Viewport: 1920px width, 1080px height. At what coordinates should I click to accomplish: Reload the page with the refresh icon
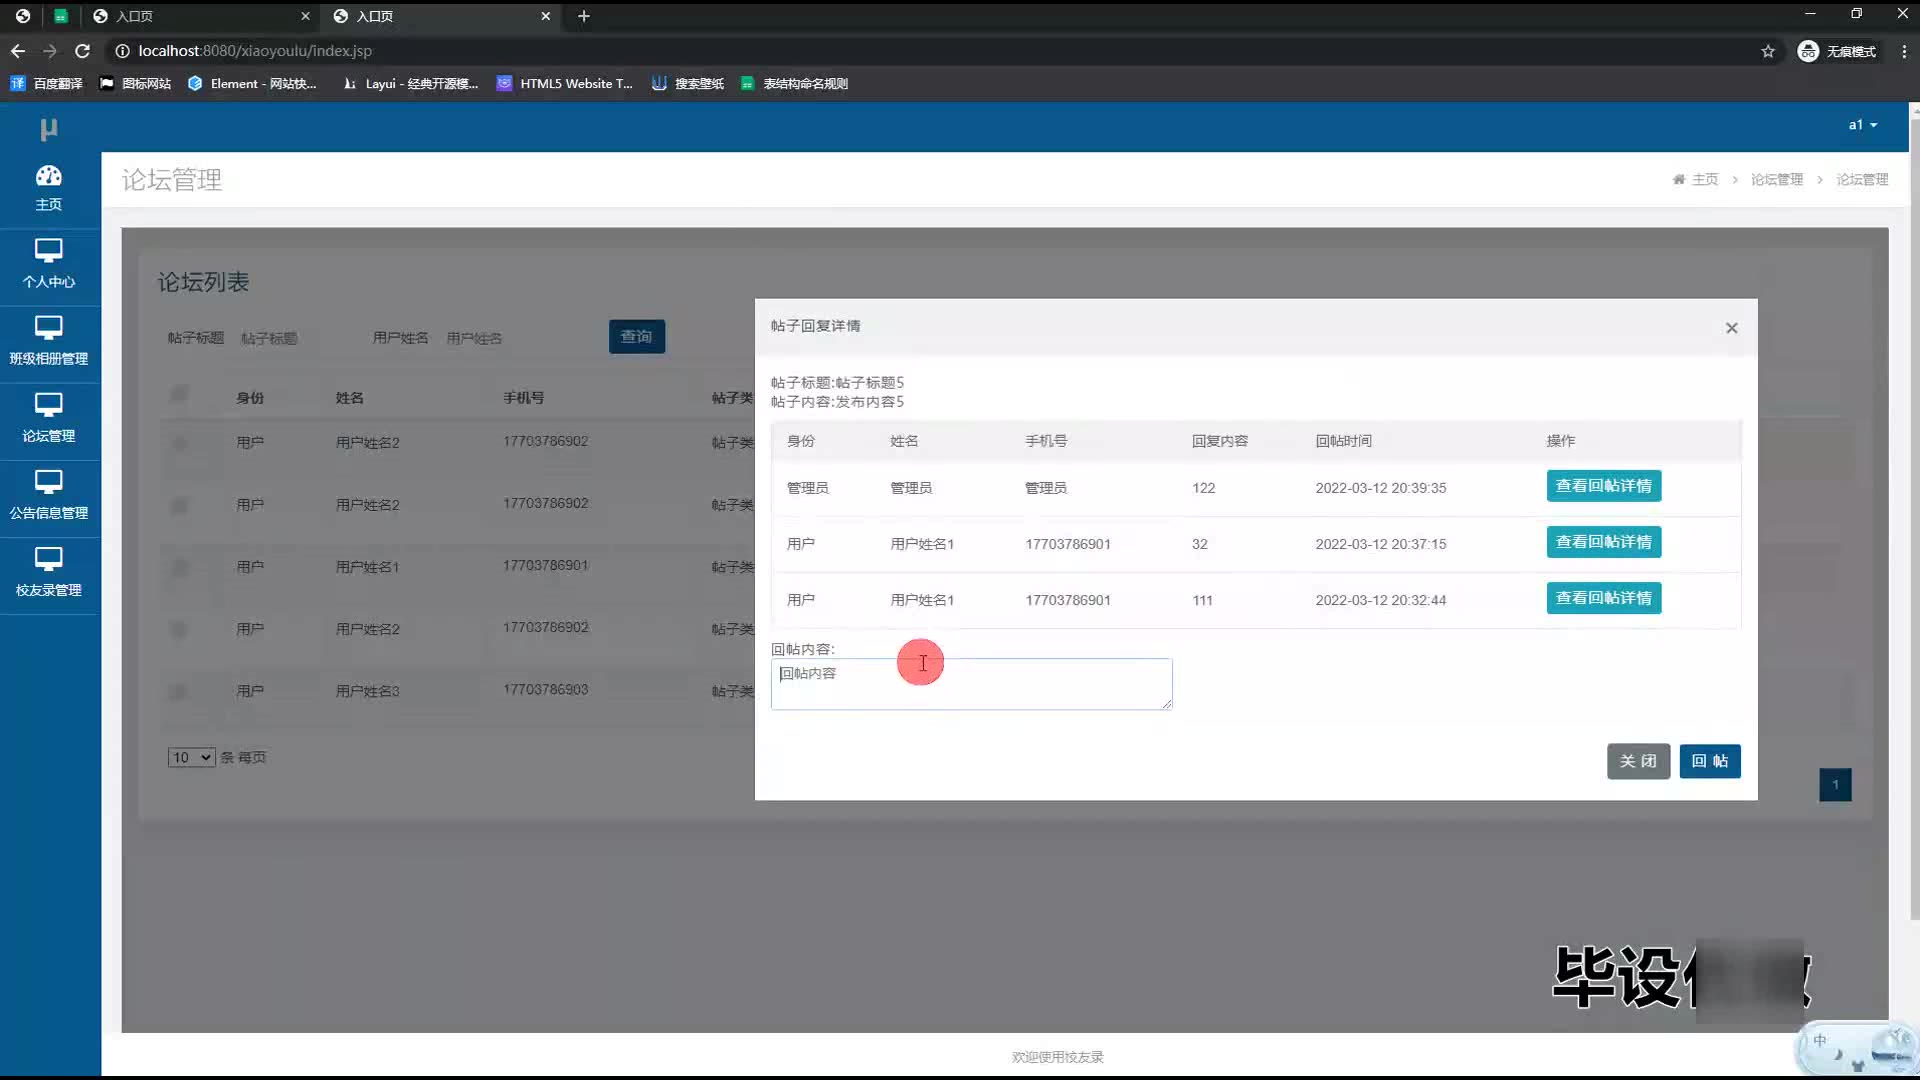tap(83, 51)
